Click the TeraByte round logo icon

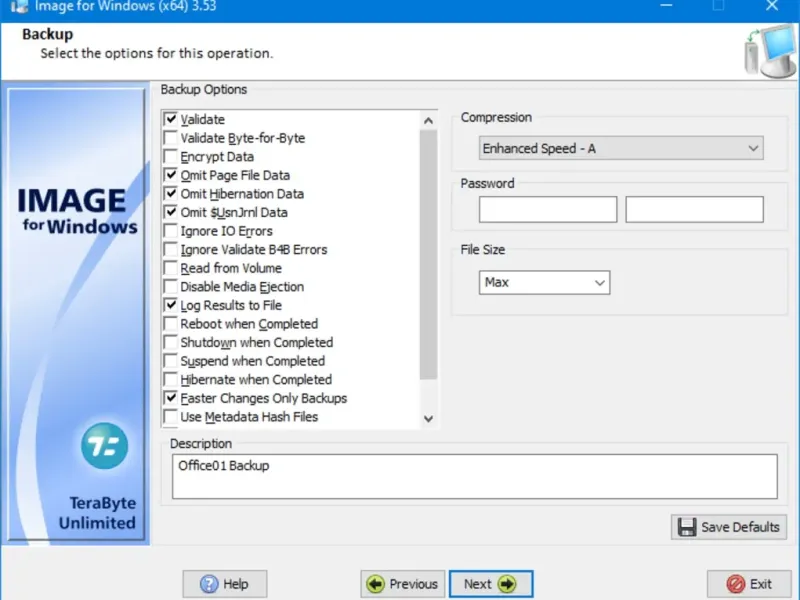pyautogui.click(x=104, y=446)
